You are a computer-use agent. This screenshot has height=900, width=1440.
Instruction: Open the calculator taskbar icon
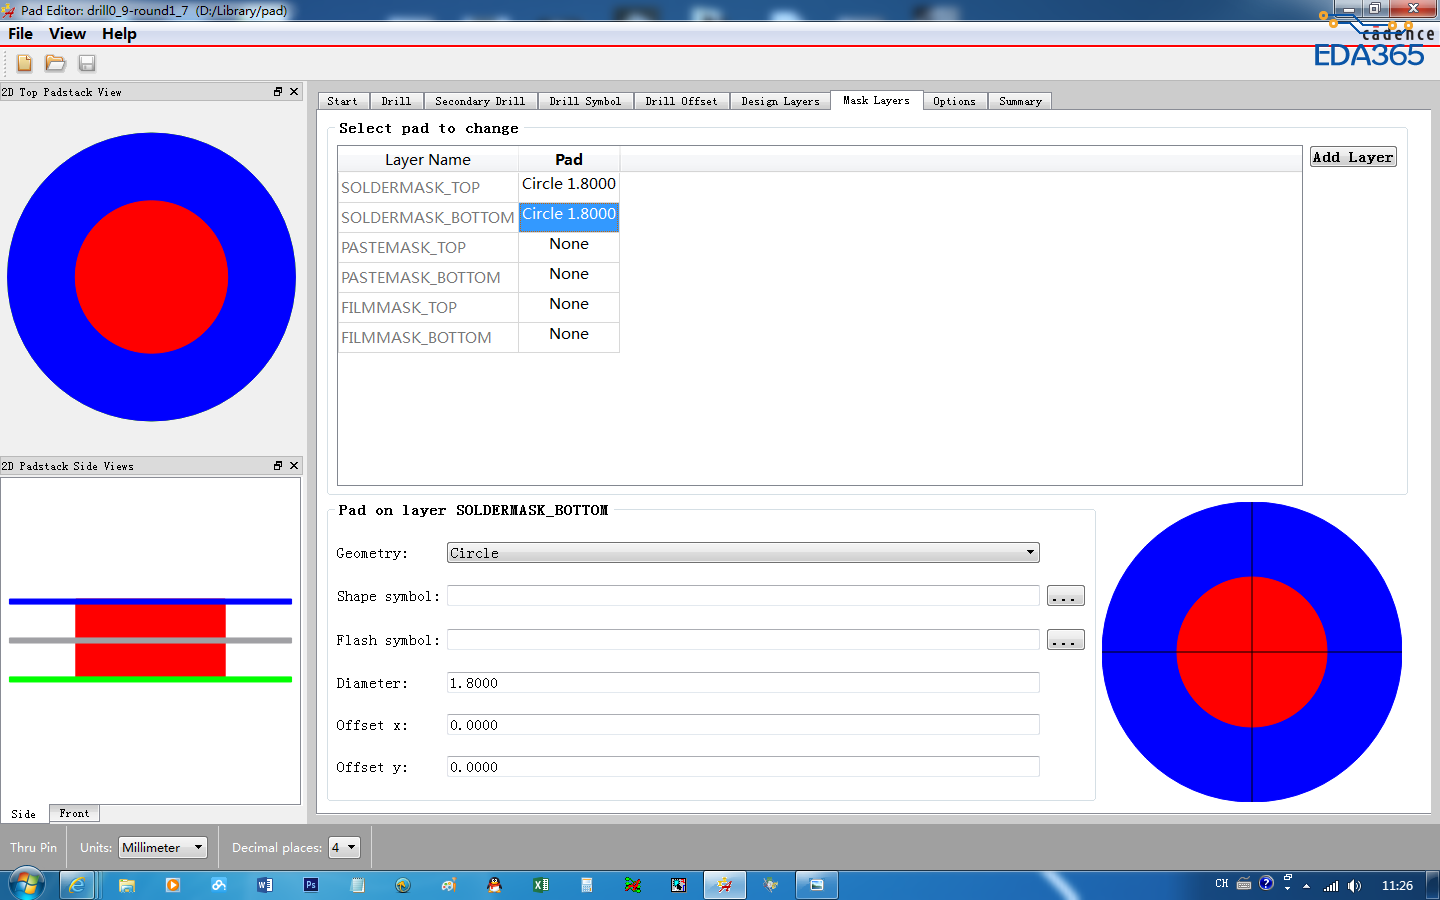tap(587, 885)
